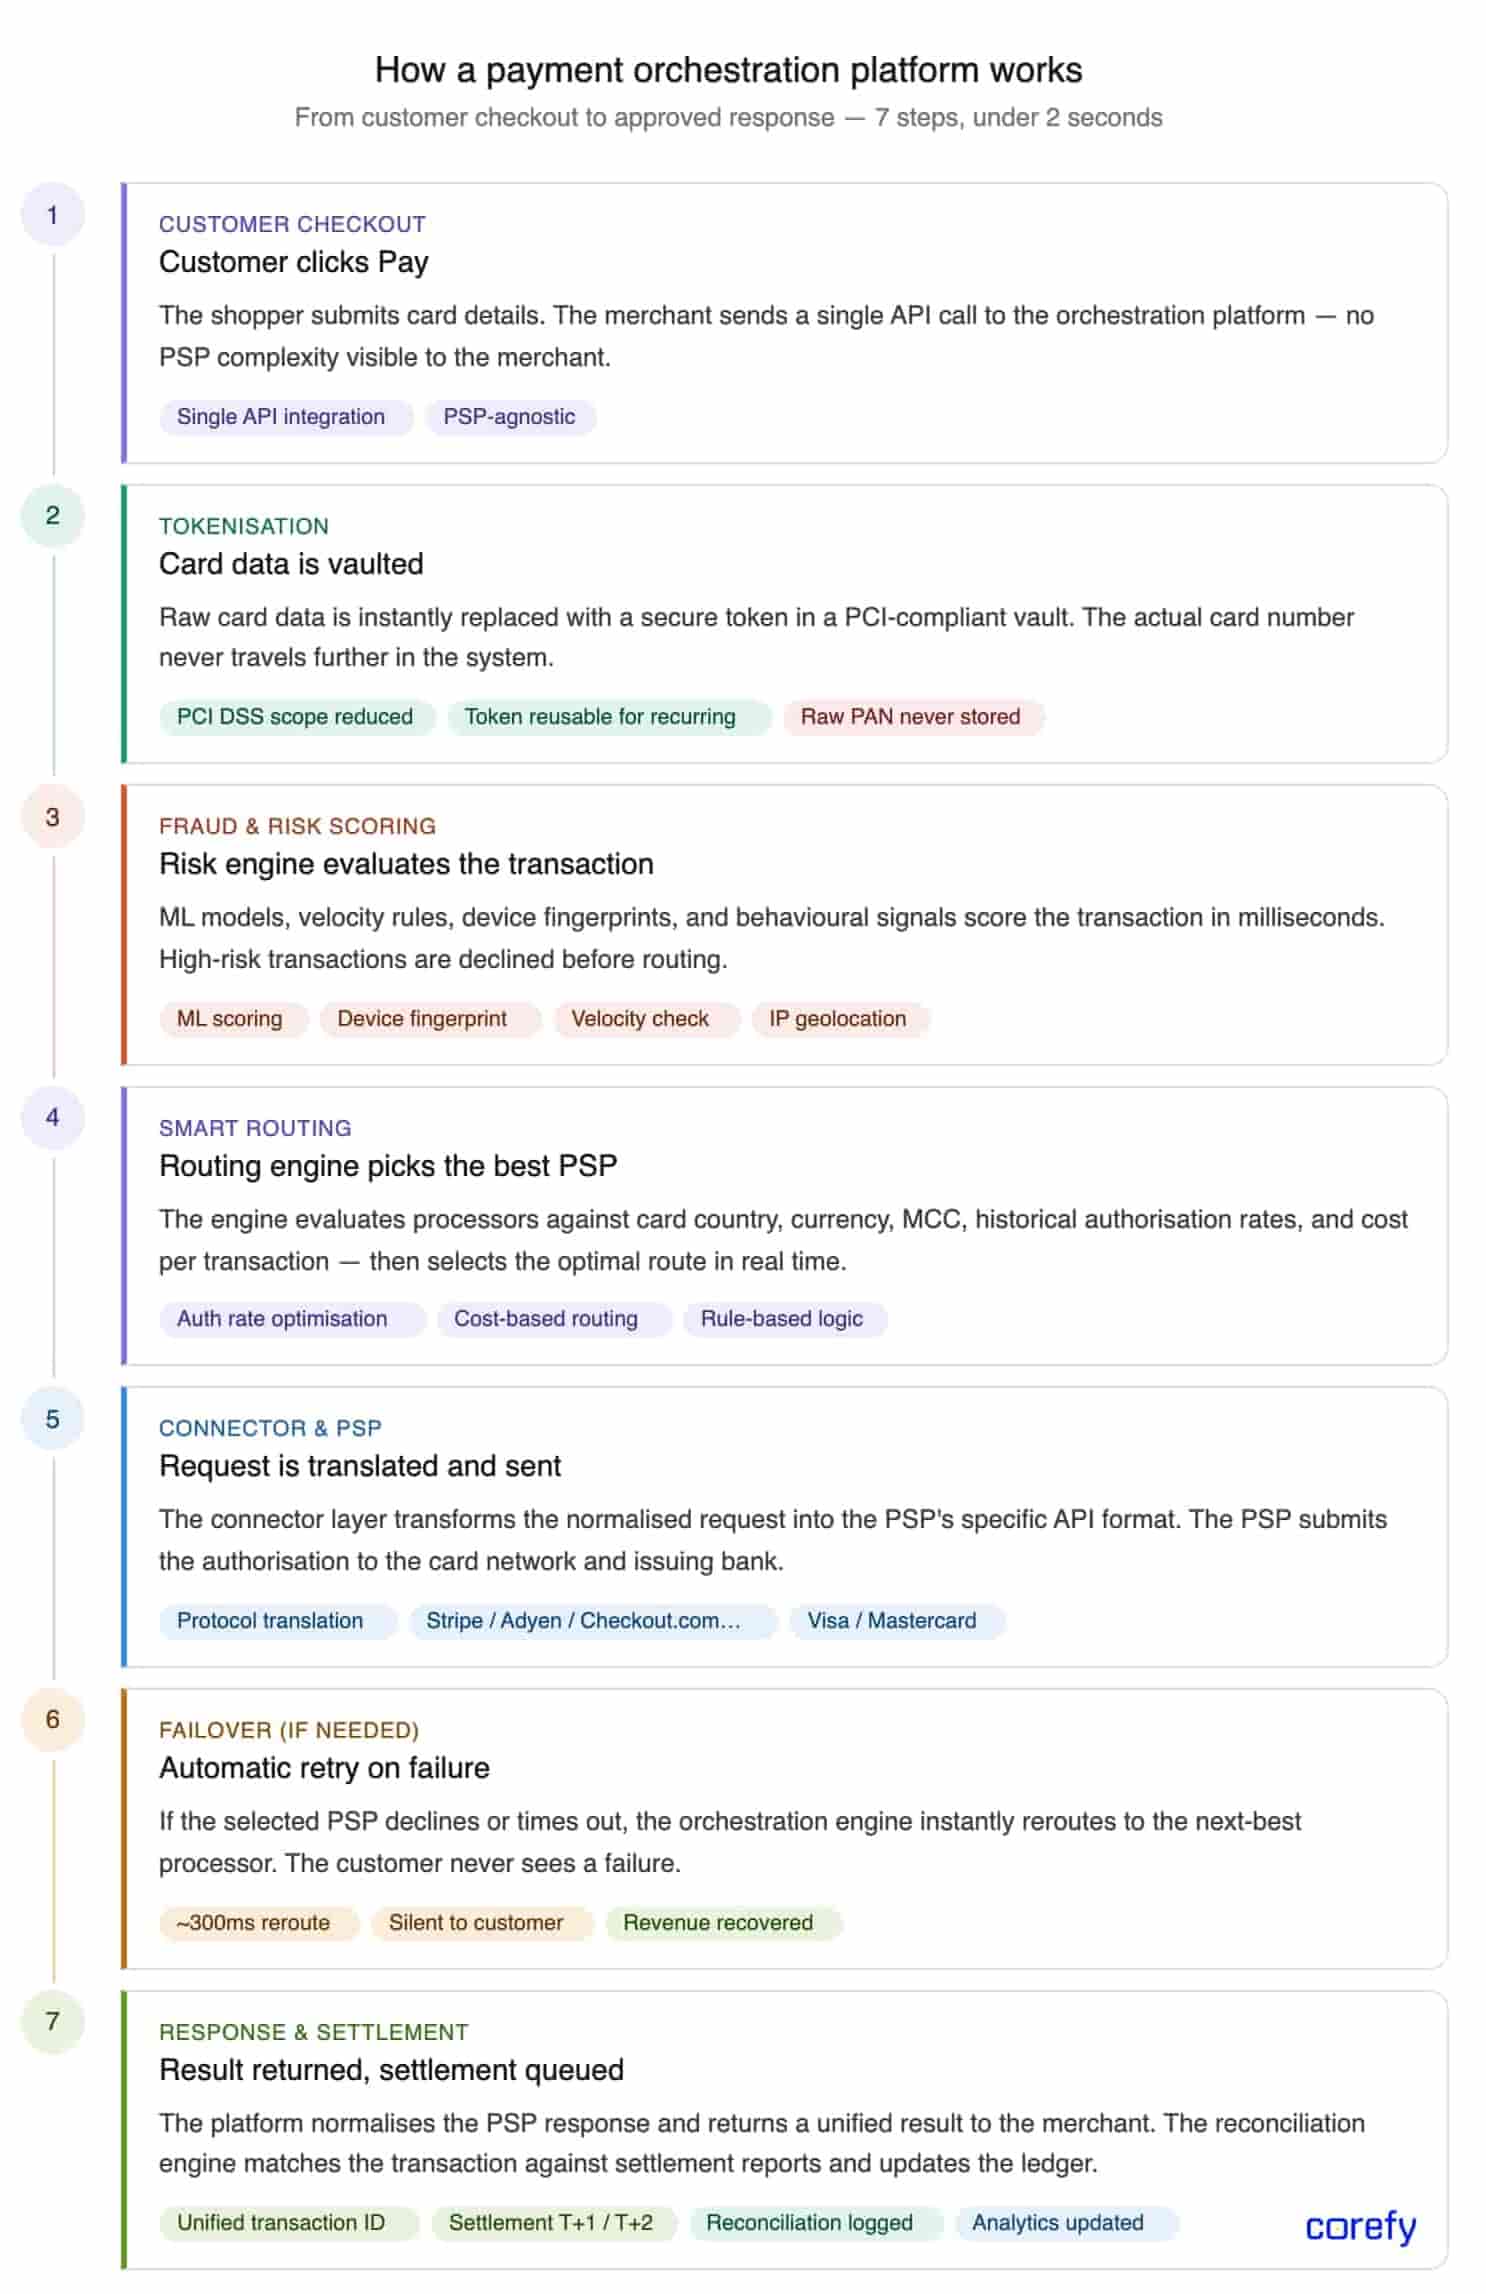Click the Cost-based routing tag
Screen dimensions: 1486x2294
pyautogui.click(x=546, y=1319)
